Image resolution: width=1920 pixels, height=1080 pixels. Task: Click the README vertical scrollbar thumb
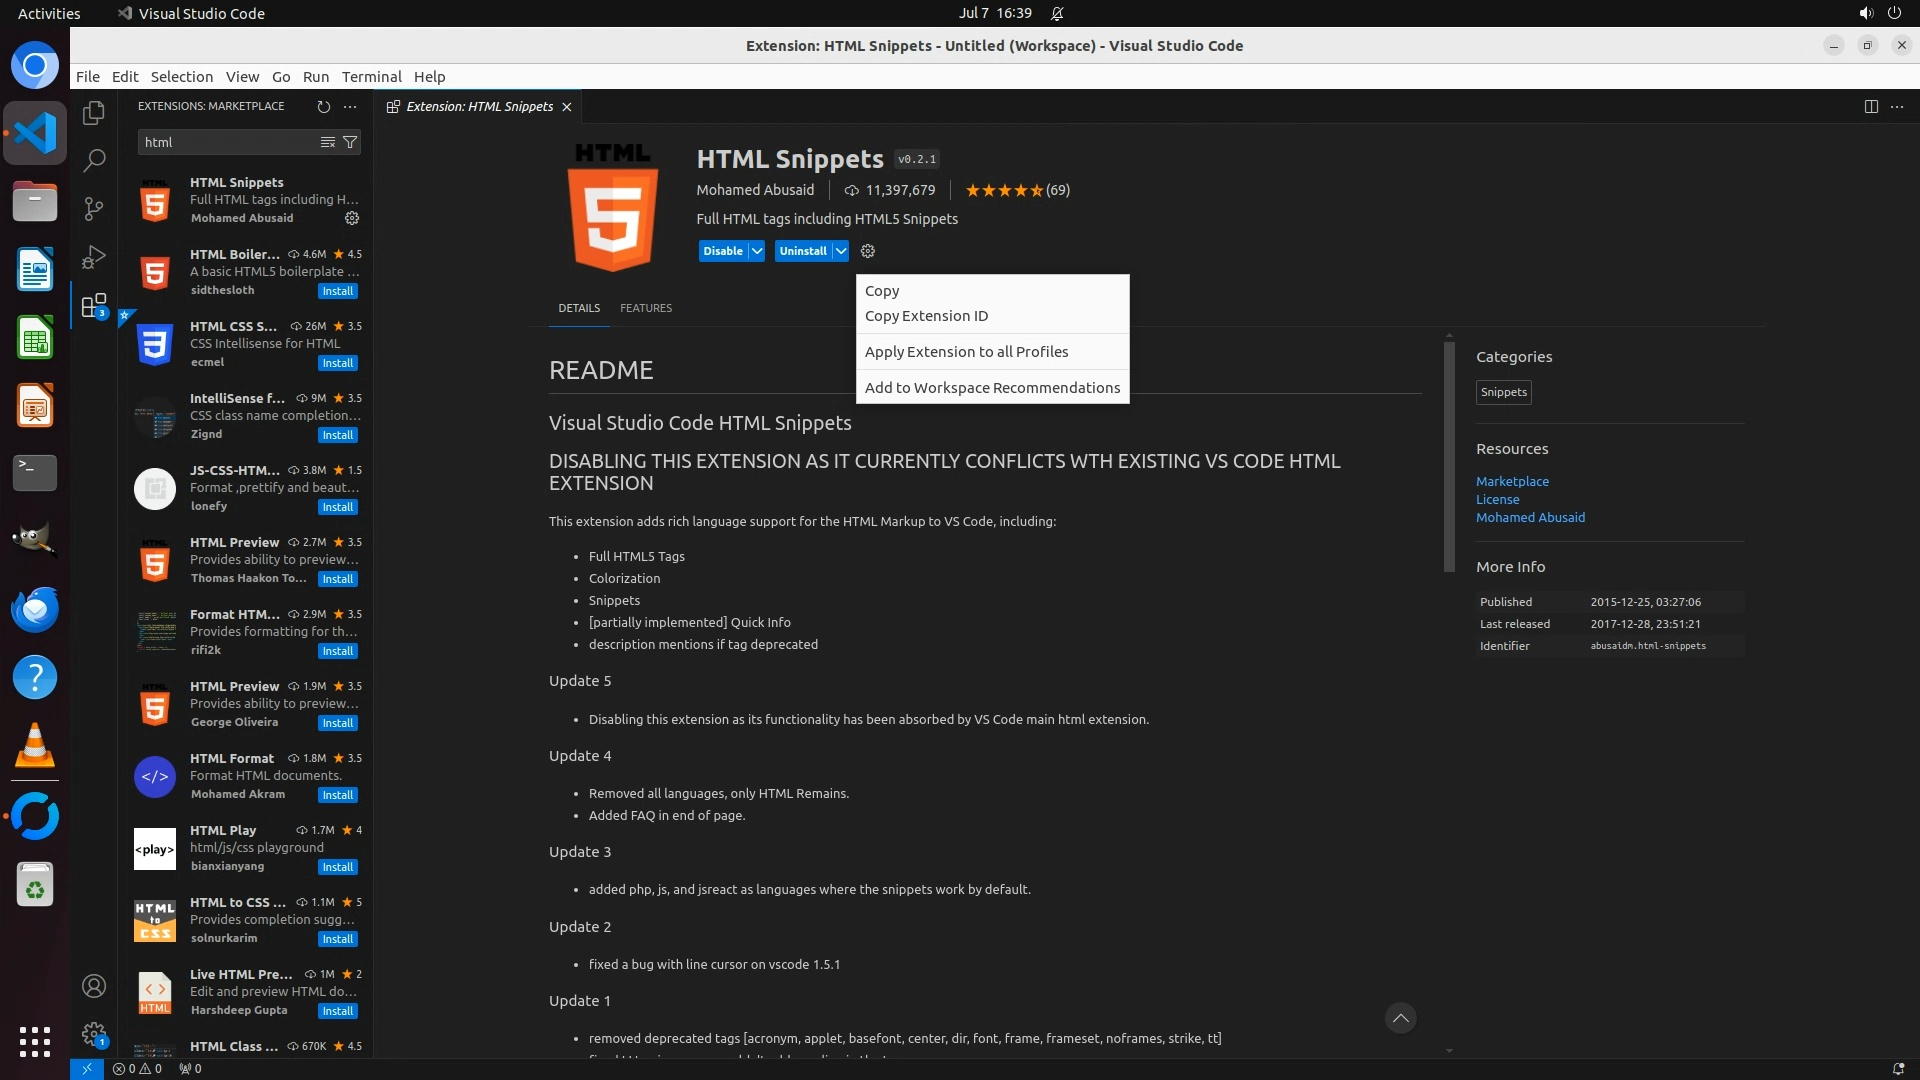pyautogui.click(x=1449, y=456)
